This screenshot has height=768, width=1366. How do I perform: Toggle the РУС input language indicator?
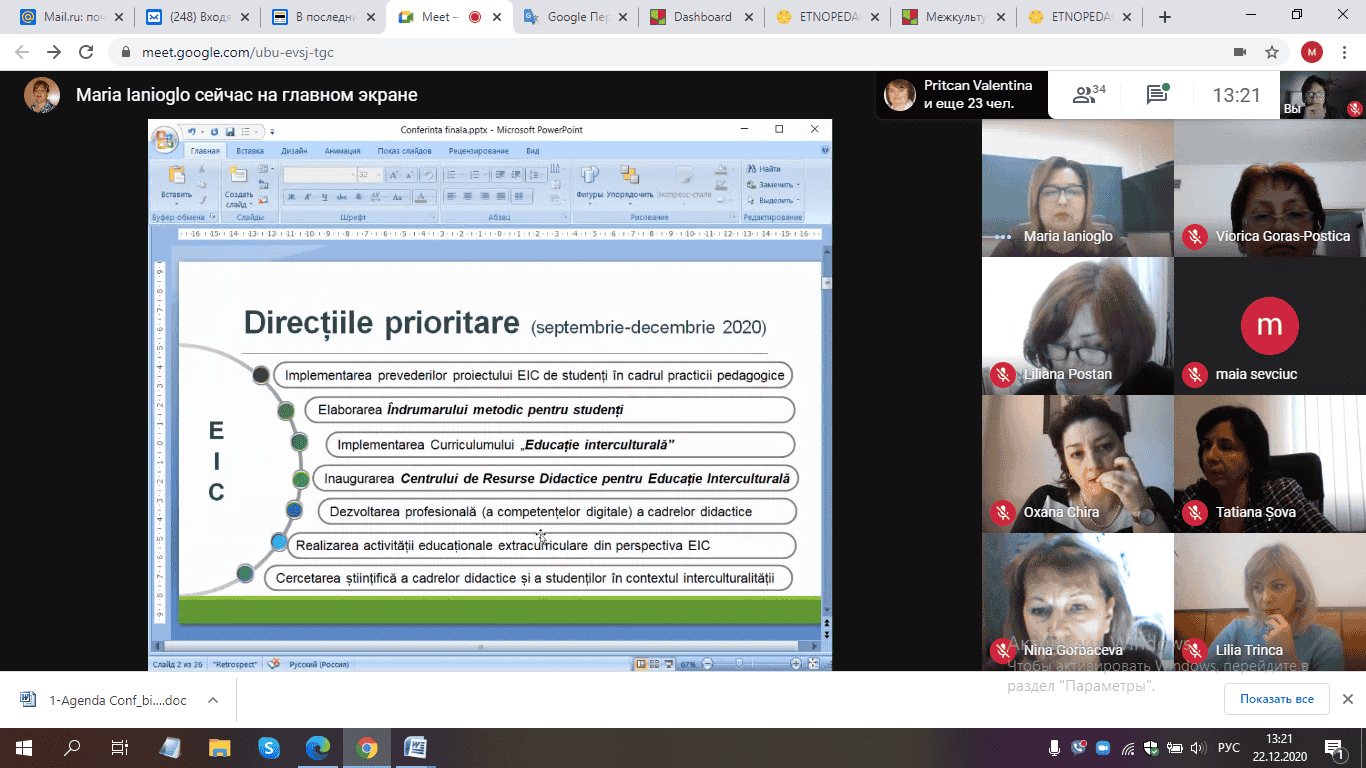point(1229,748)
